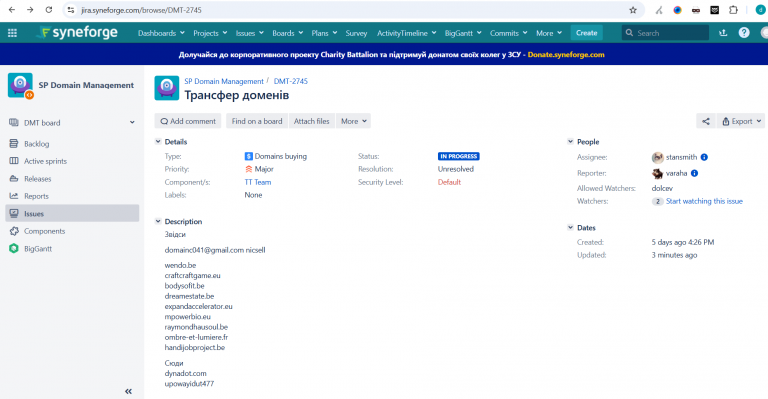
Task: Open More actions dropdown under issue title
Action: pos(354,121)
